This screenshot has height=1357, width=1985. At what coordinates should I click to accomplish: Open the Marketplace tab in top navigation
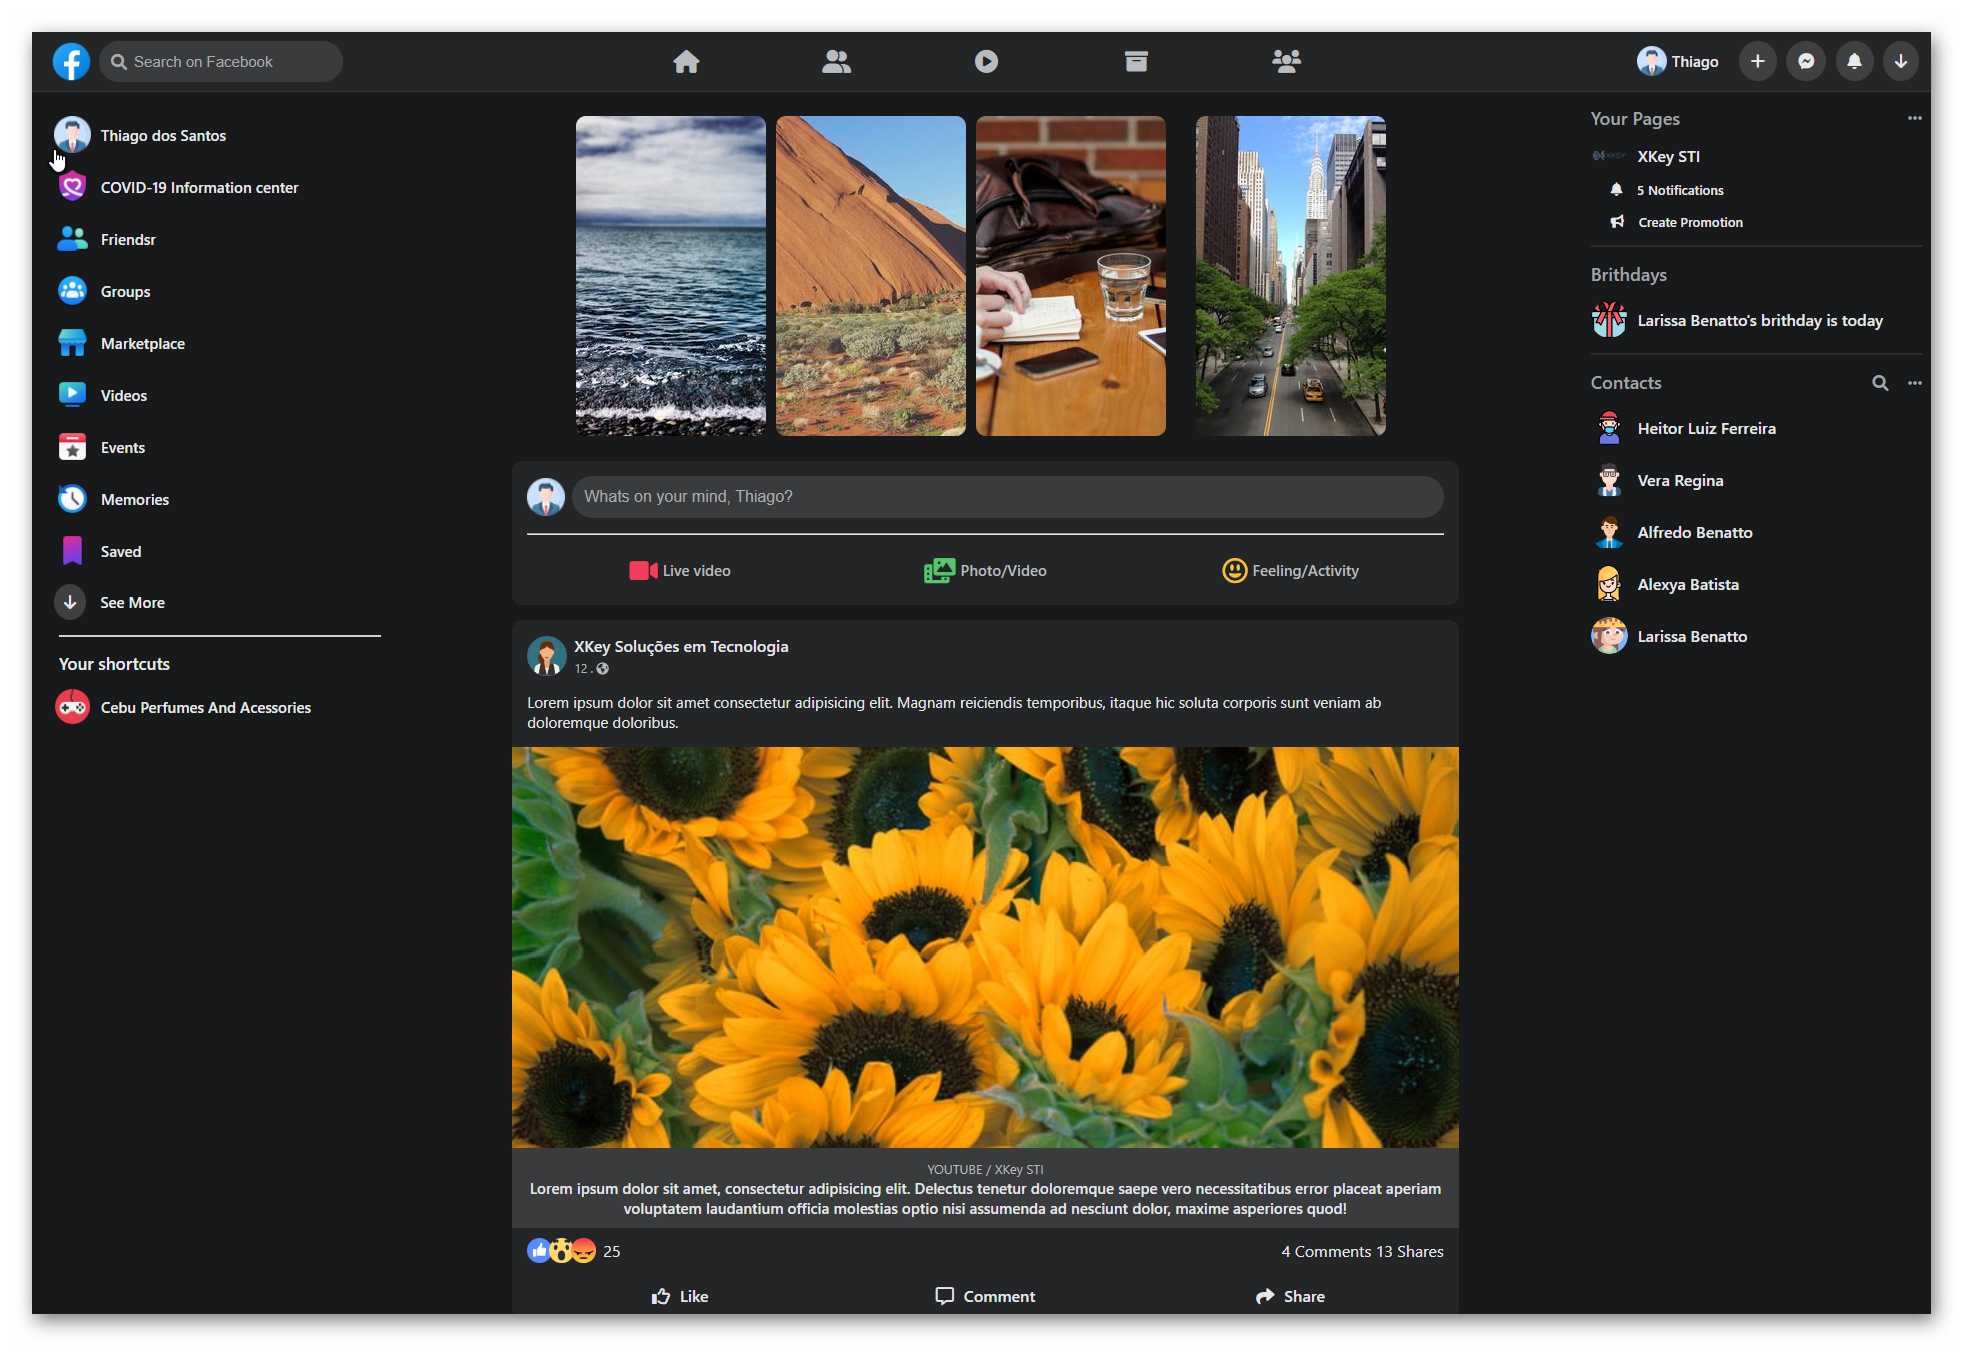(1136, 61)
